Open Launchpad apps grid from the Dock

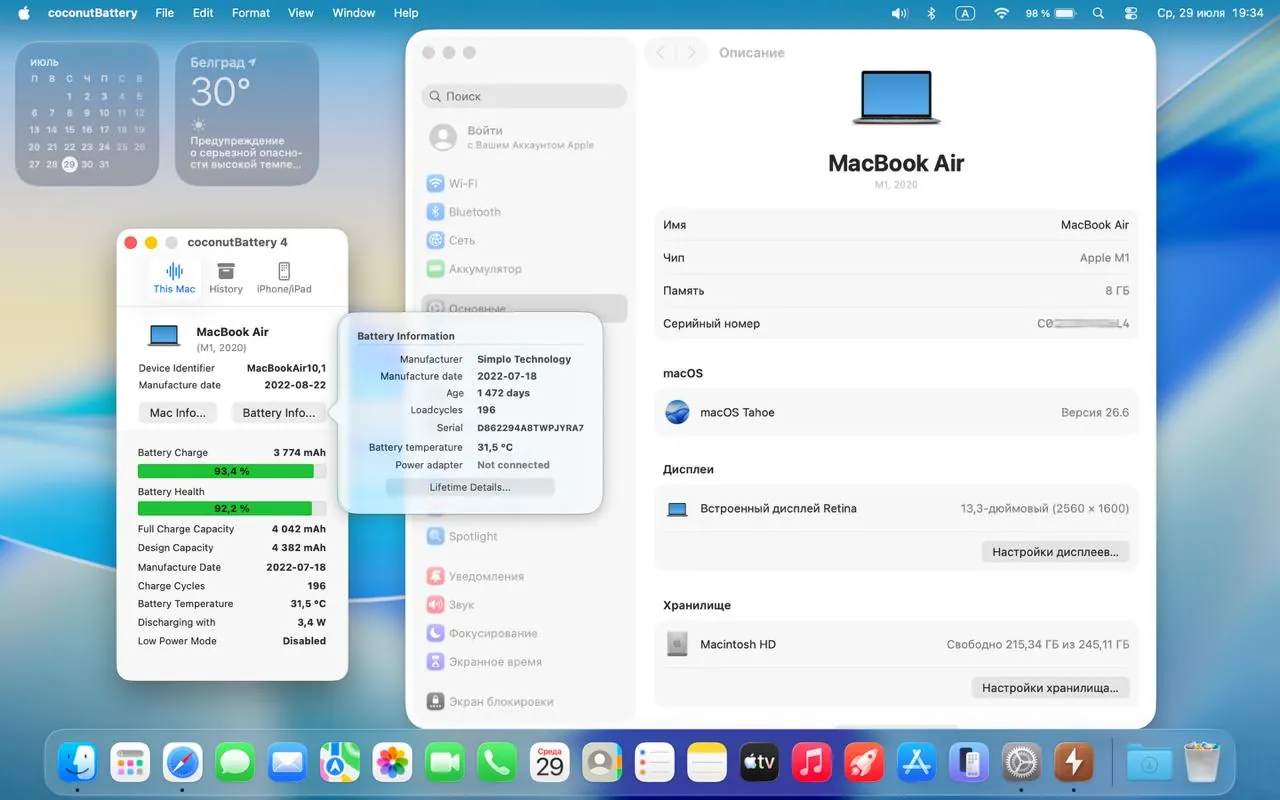(130, 763)
